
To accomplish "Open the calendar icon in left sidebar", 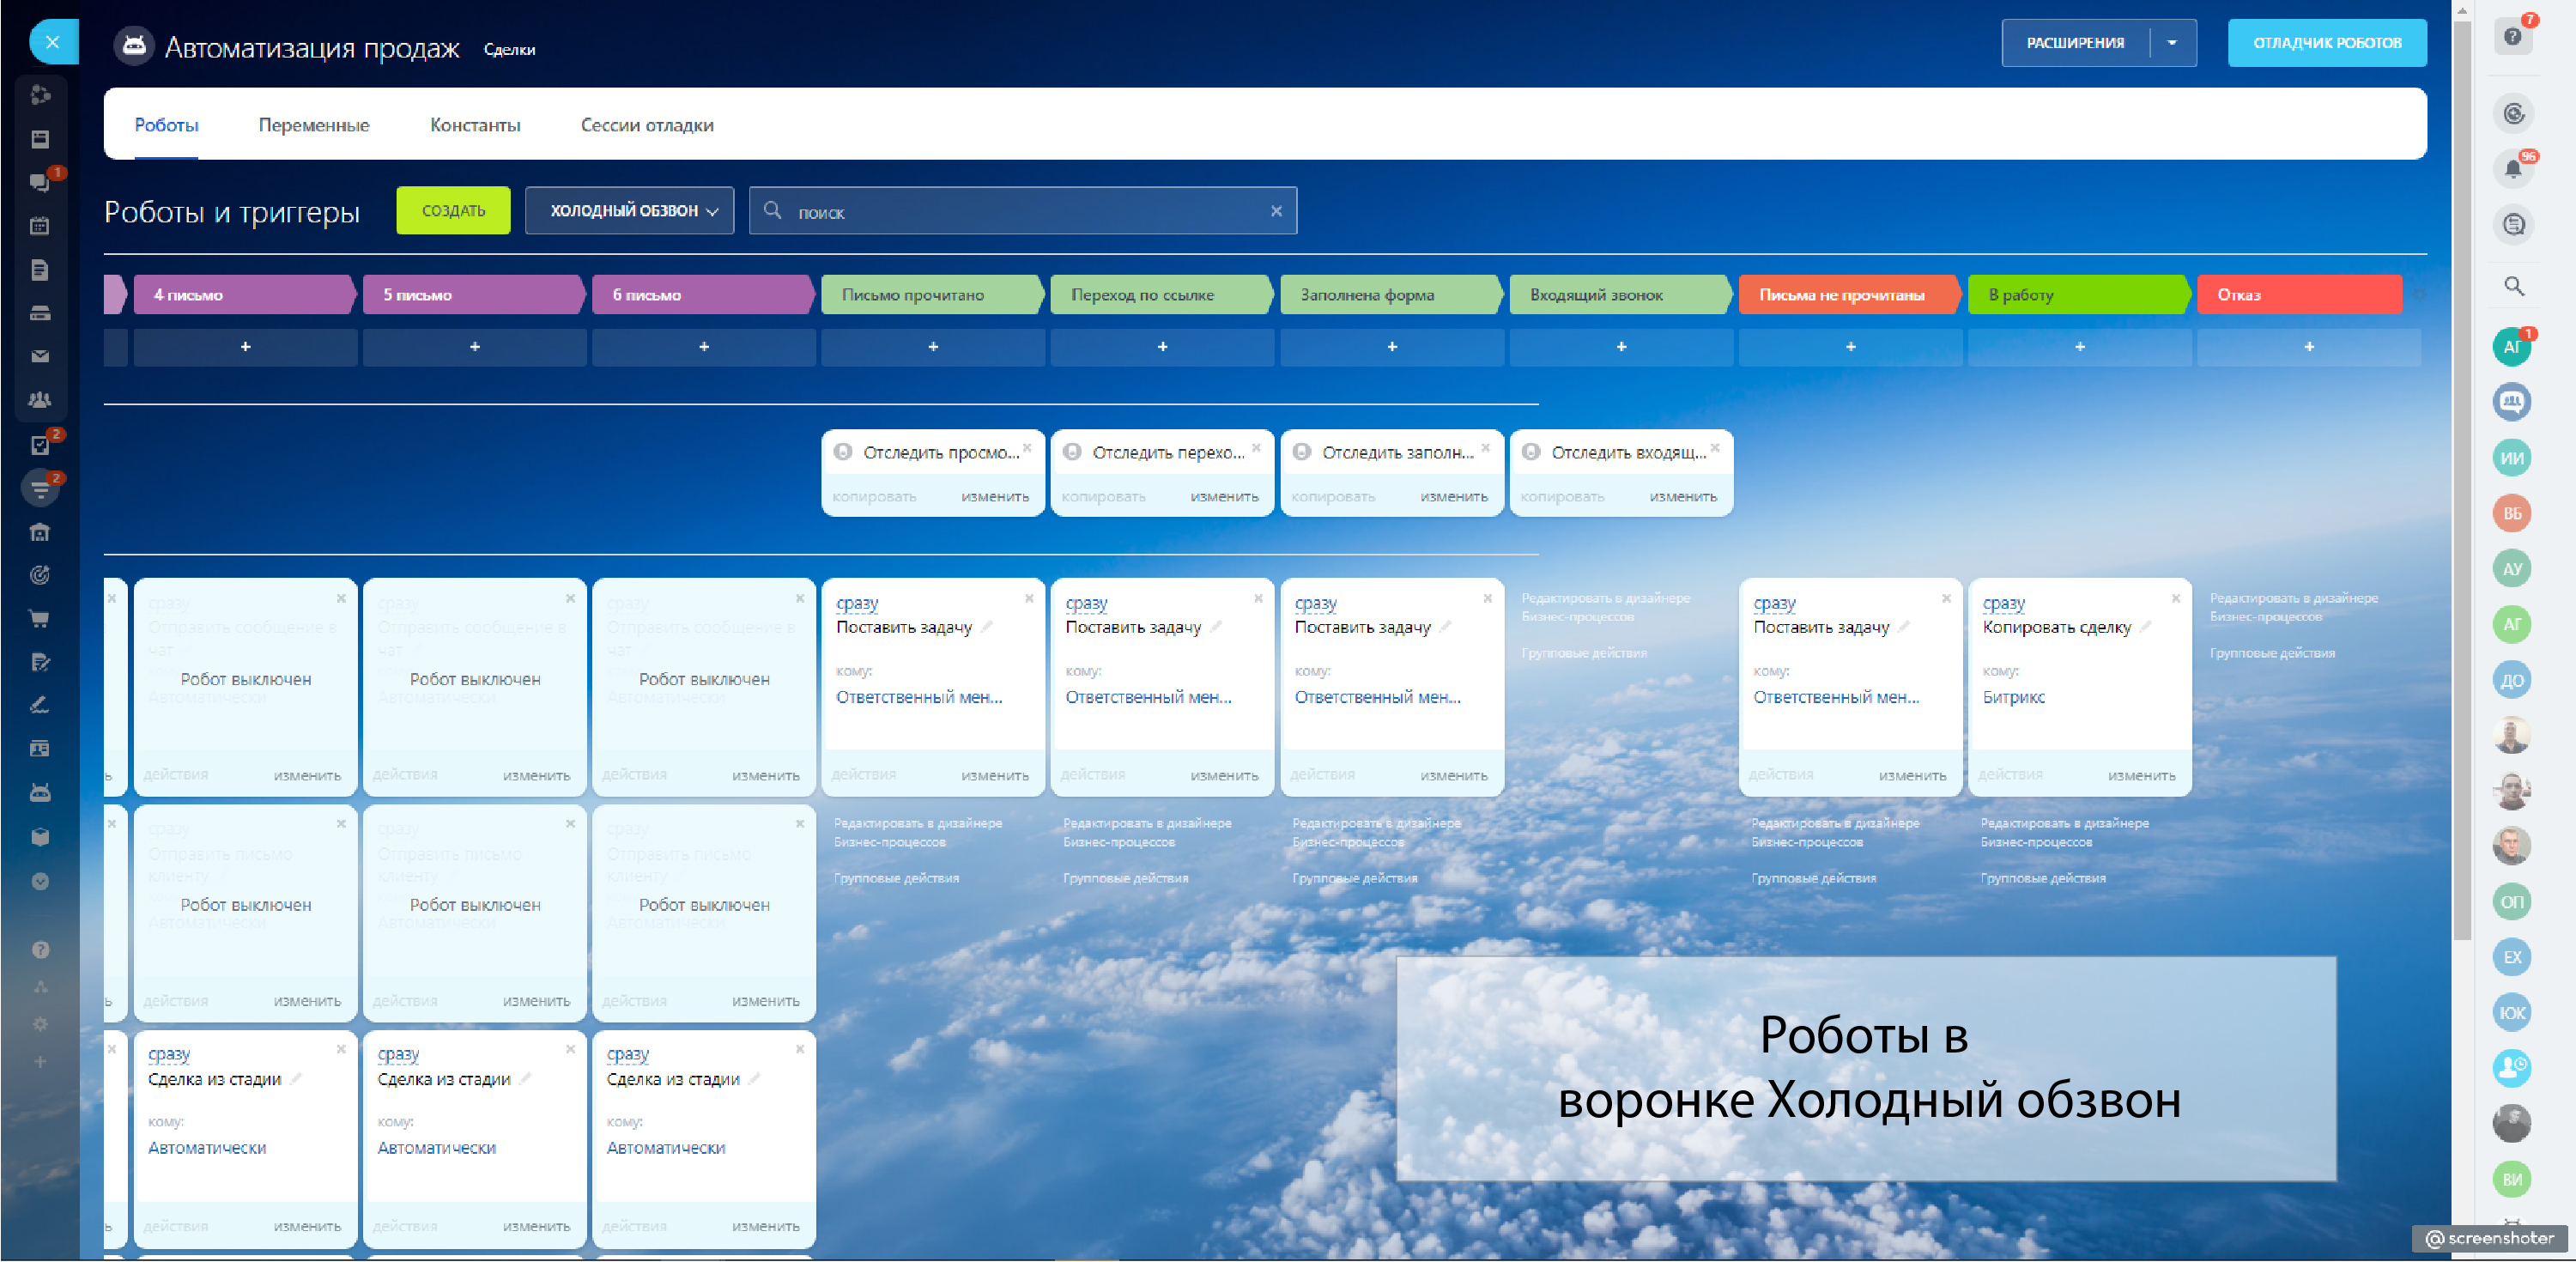I will pyautogui.click(x=40, y=226).
